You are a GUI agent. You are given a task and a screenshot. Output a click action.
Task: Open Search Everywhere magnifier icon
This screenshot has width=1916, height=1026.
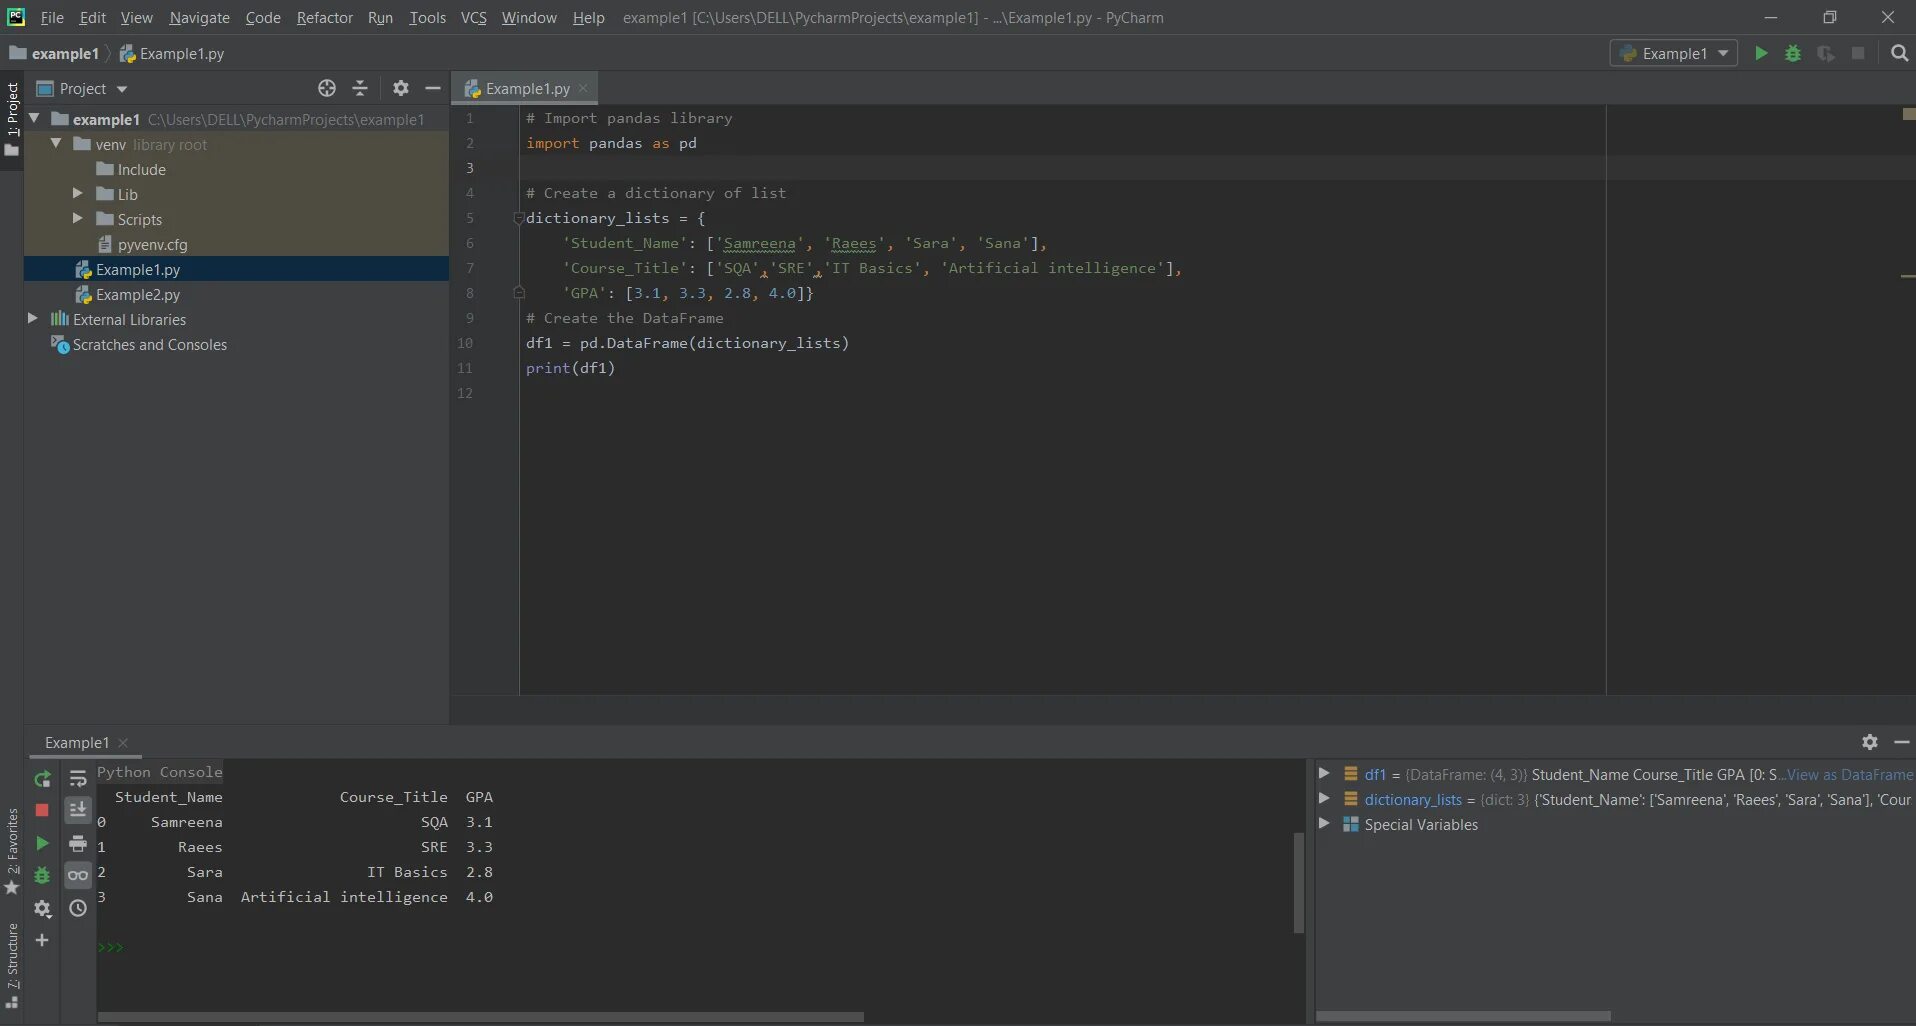(1899, 53)
